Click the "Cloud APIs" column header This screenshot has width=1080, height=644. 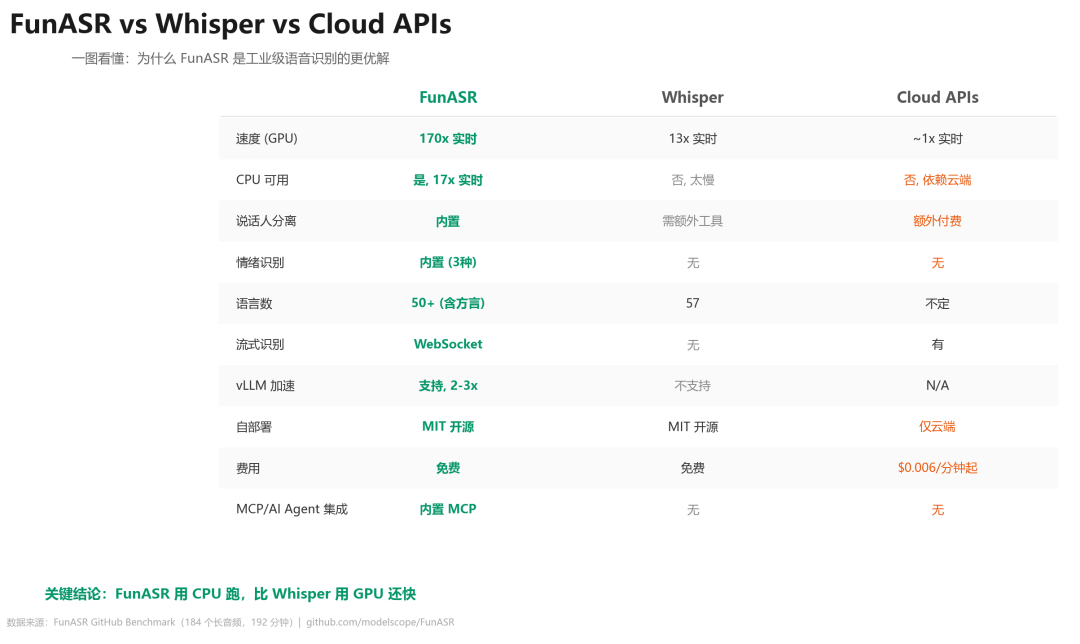click(937, 97)
